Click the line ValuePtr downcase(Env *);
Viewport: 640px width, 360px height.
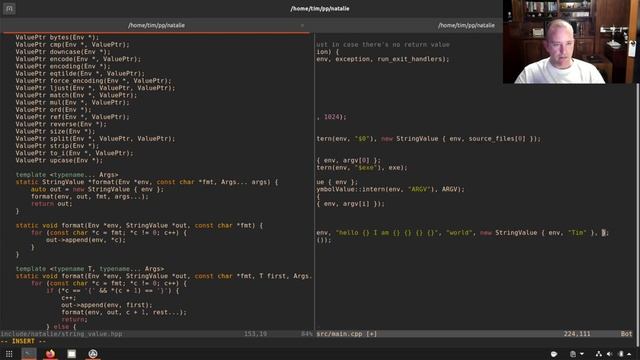tap(63, 52)
